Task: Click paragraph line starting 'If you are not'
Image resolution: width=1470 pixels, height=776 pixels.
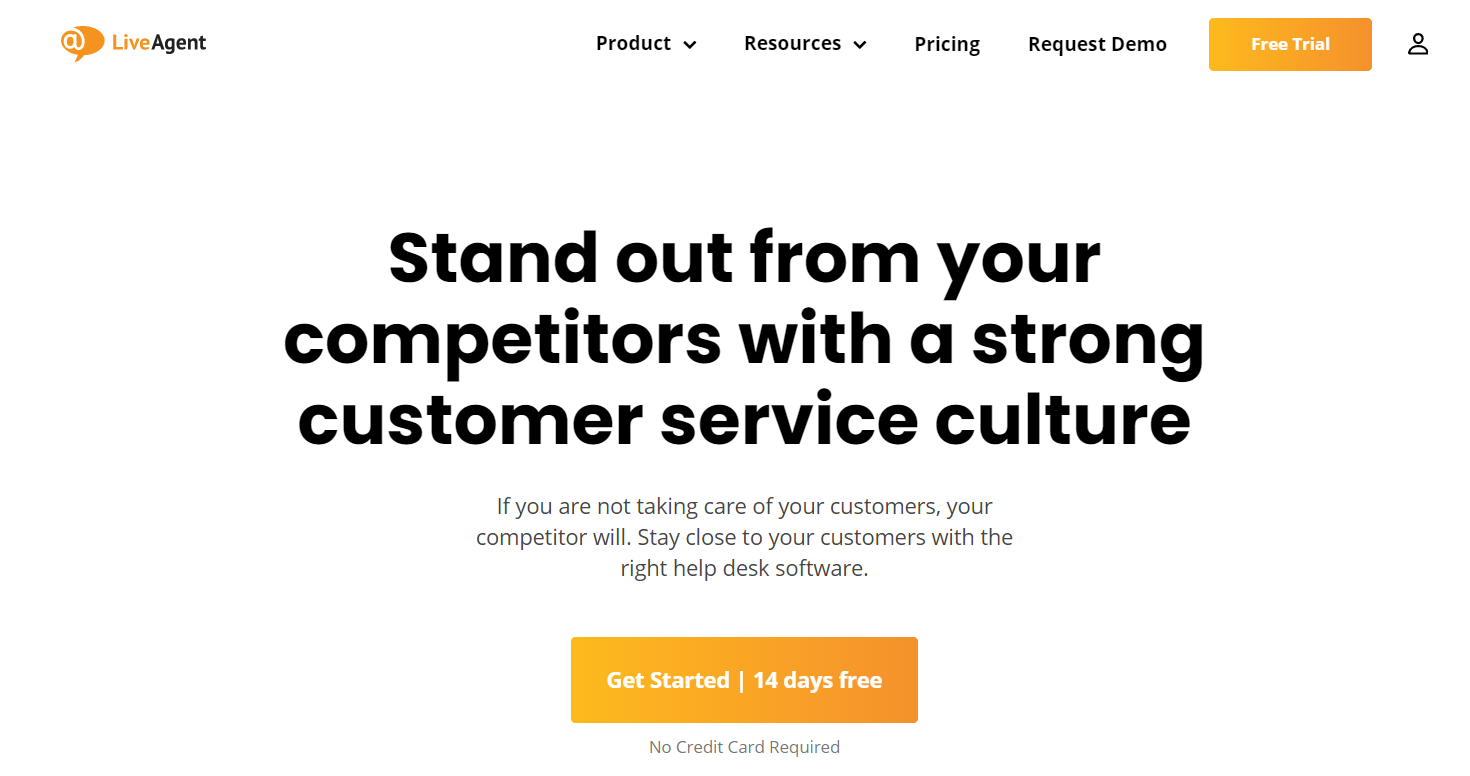Action: click(745, 506)
